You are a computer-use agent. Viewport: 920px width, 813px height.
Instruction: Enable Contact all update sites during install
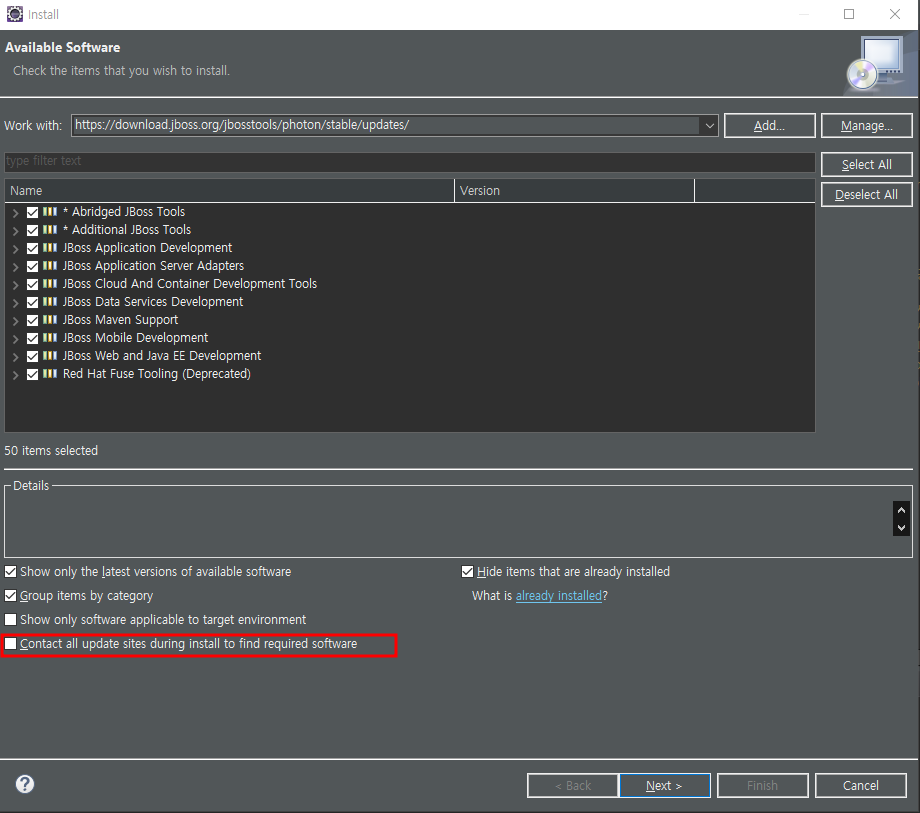11,643
